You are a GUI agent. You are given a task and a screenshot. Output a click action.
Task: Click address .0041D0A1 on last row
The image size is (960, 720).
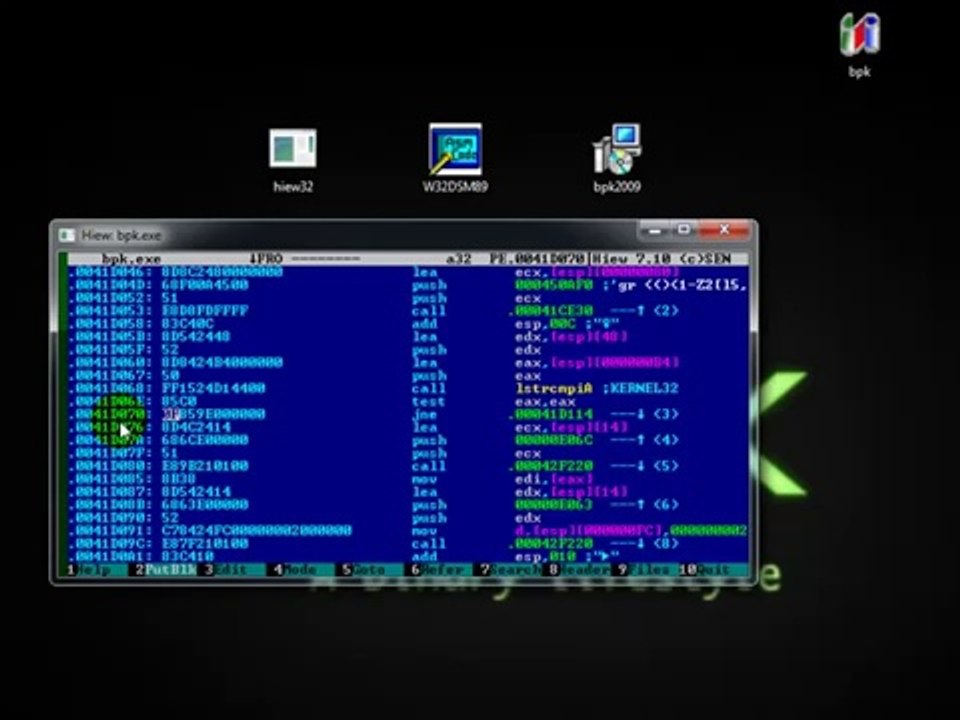point(110,557)
